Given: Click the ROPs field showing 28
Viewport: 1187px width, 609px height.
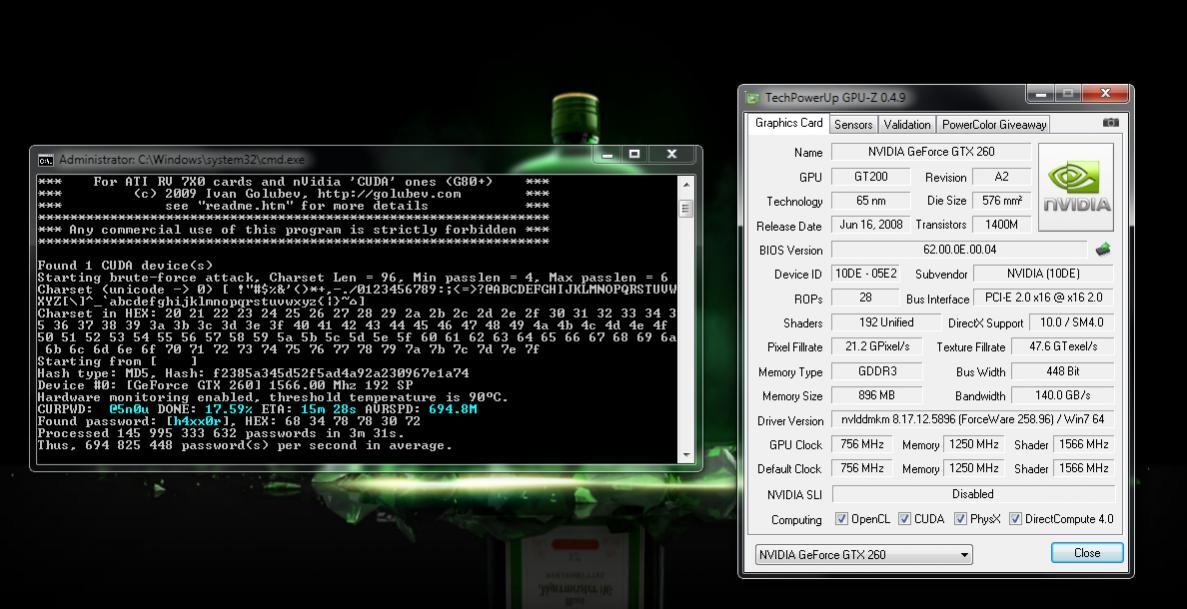Looking at the screenshot, I should [866, 298].
